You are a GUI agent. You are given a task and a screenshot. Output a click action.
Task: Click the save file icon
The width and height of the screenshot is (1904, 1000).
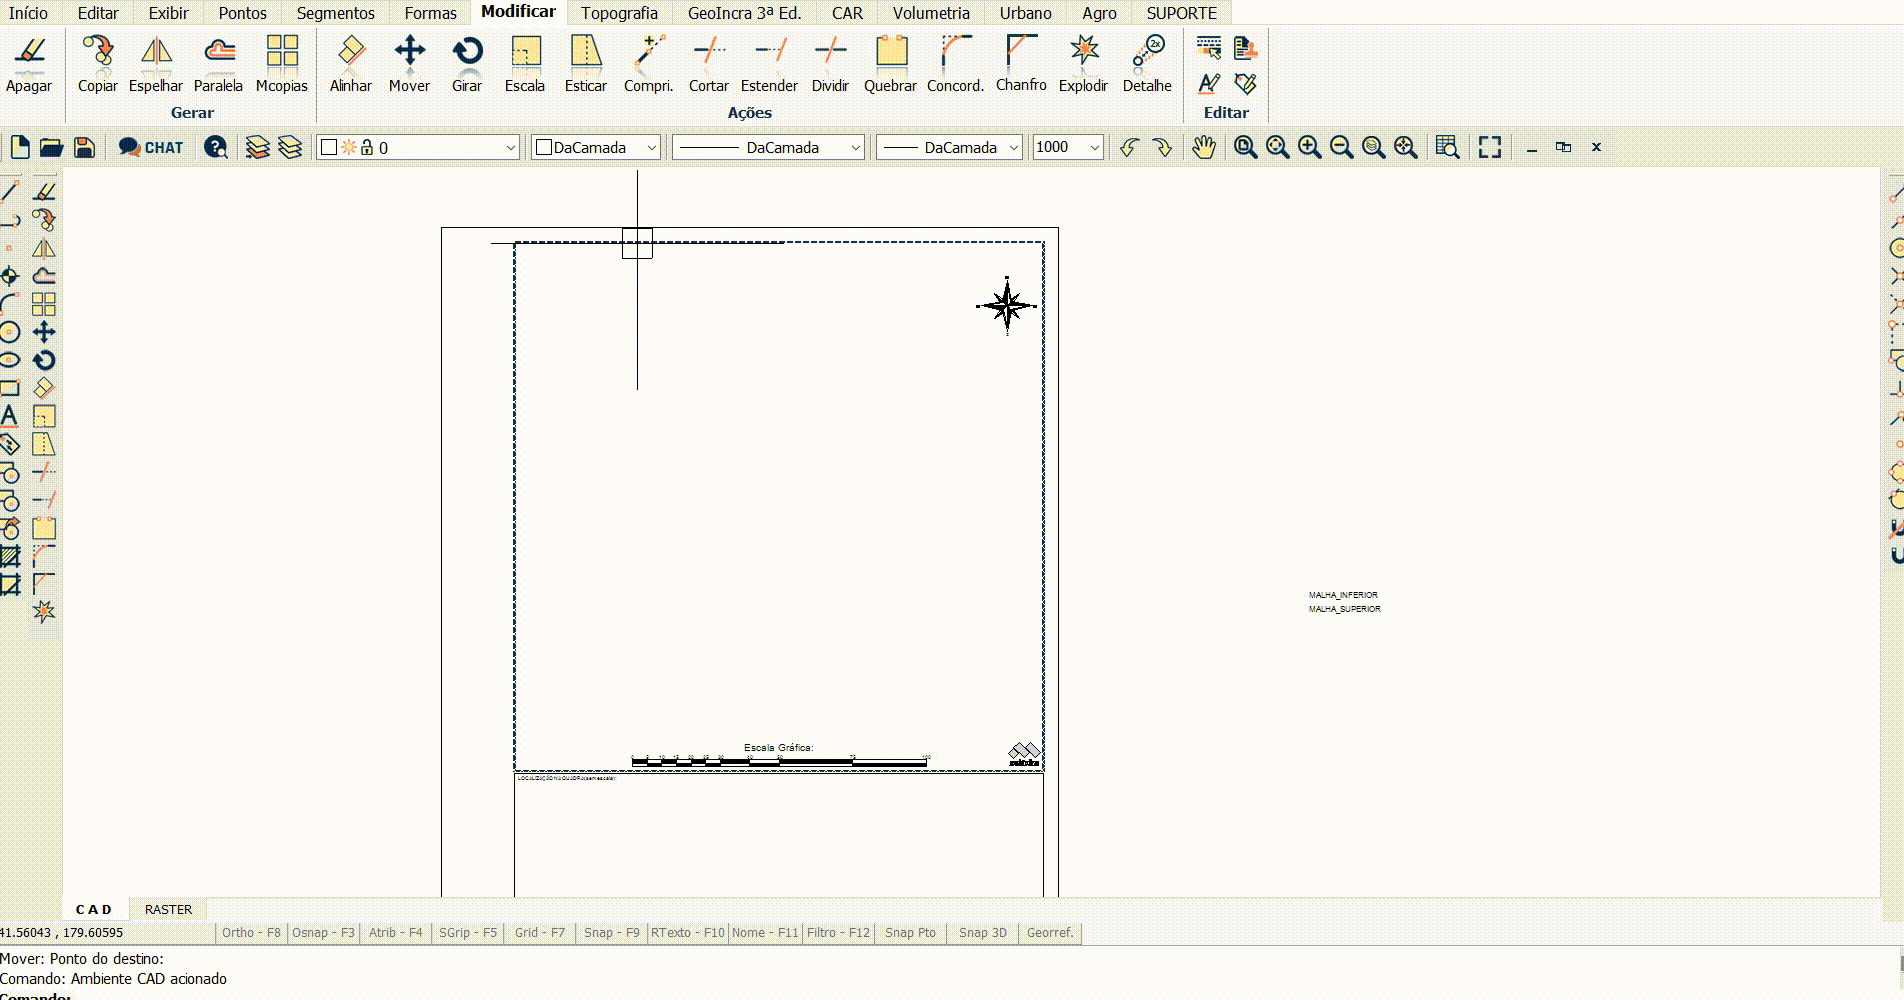click(x=85, y=147)
